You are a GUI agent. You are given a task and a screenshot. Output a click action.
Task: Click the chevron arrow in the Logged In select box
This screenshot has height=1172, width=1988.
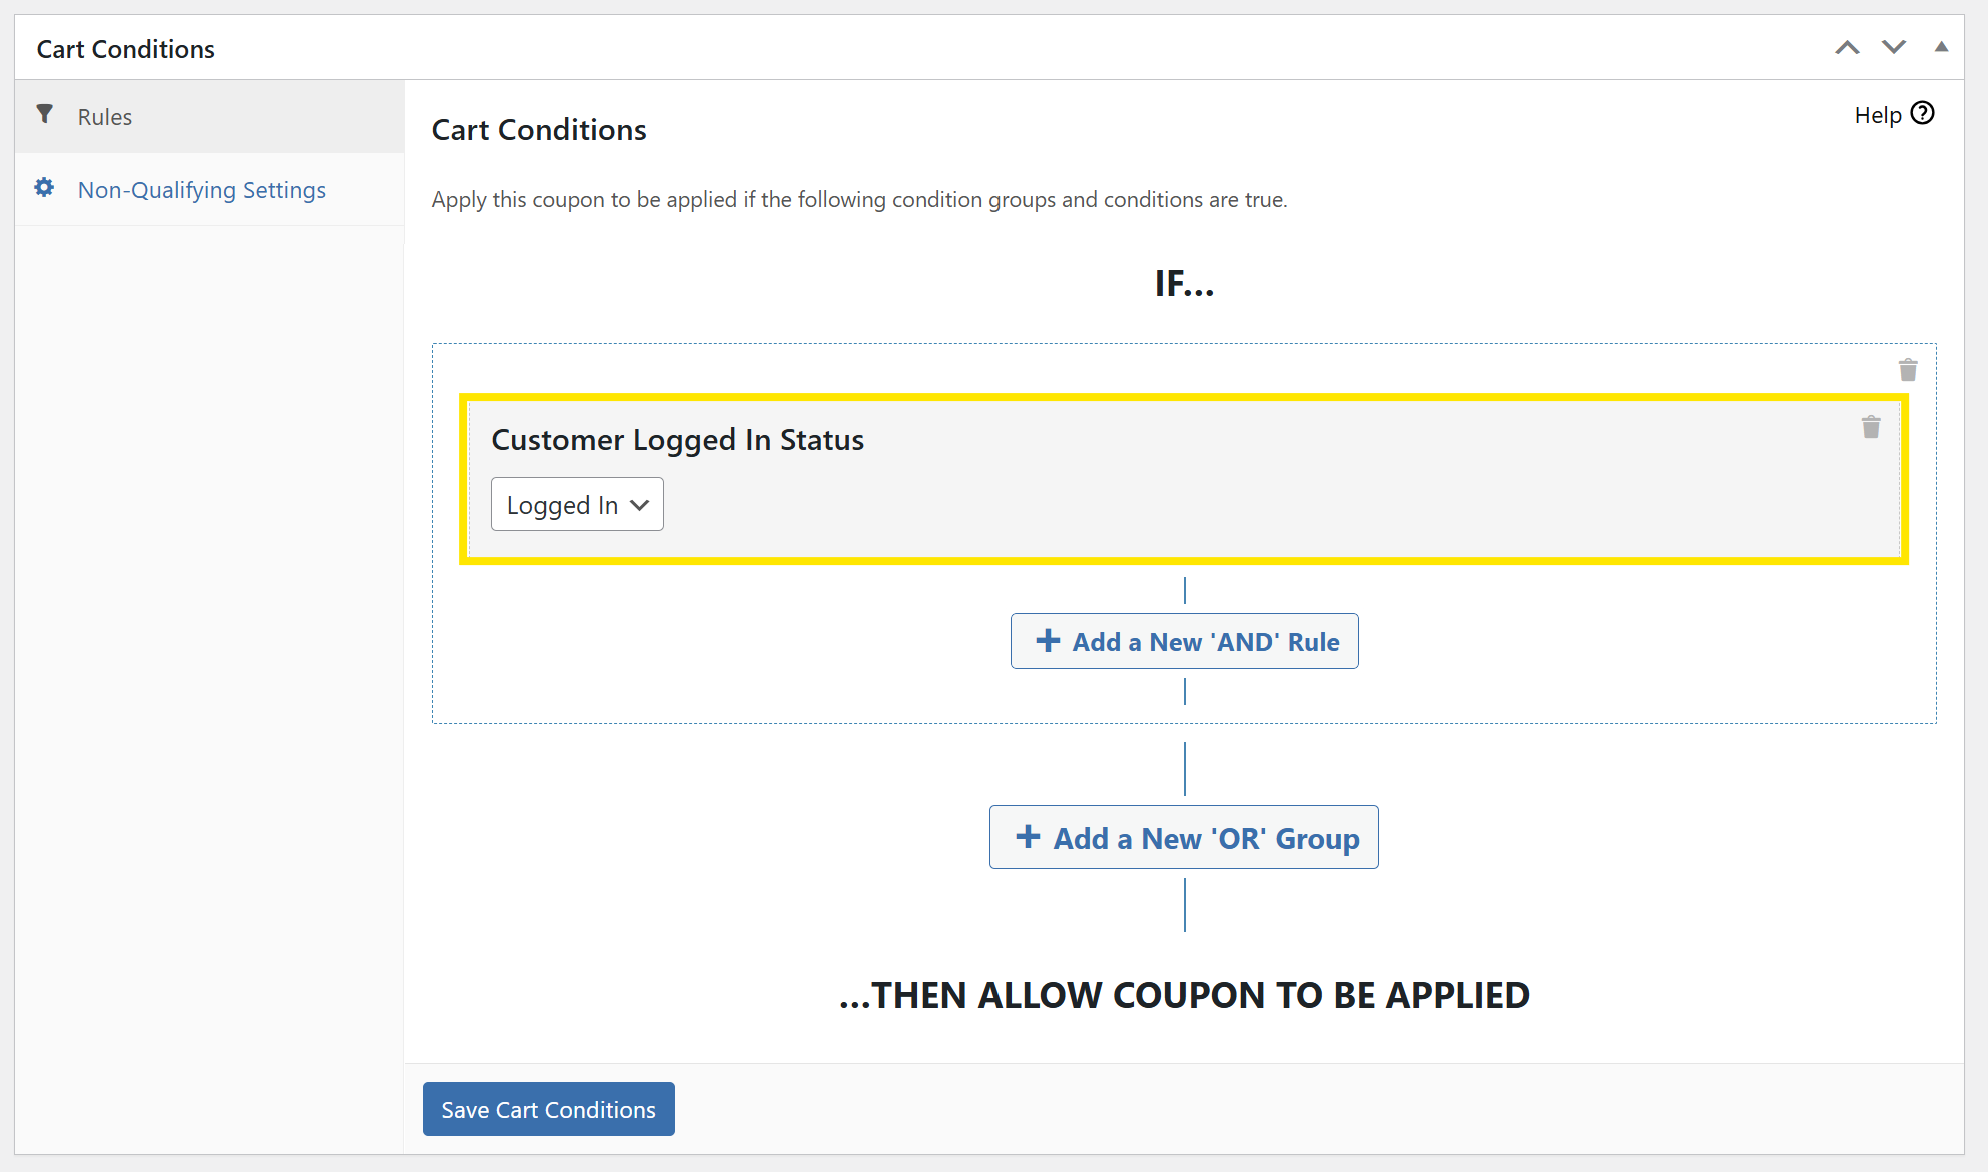click(x=640, y=505)
